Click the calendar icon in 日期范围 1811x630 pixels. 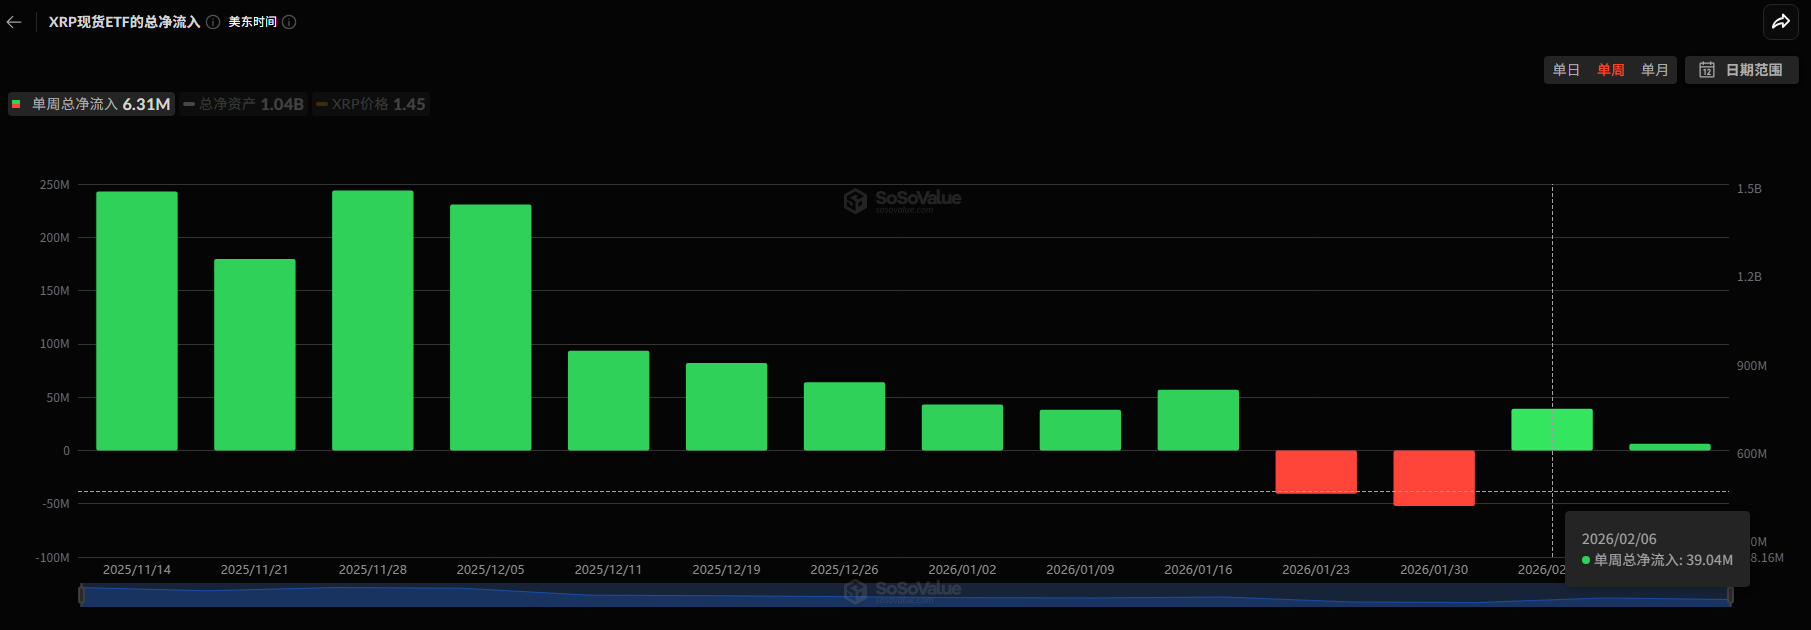pos(1707,70)
